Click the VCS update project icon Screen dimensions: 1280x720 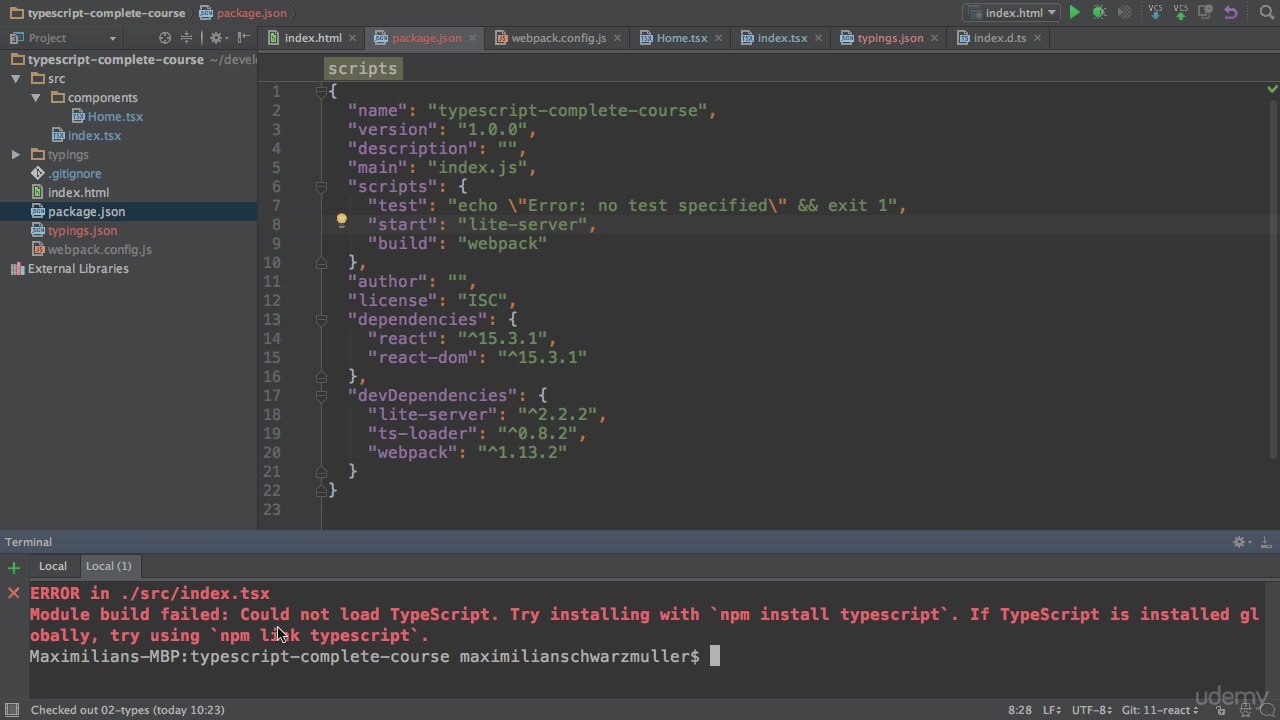pyautogui.click(x=1155, y=13)
